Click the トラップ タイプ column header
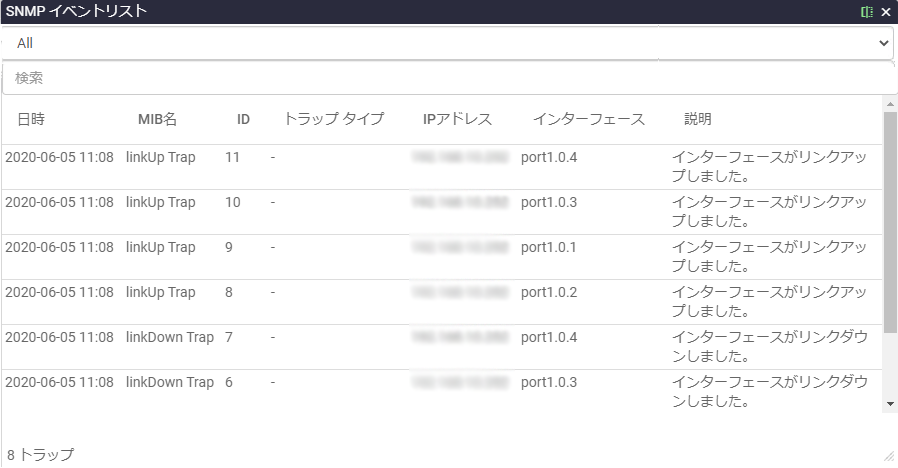 tap(334, 119)
